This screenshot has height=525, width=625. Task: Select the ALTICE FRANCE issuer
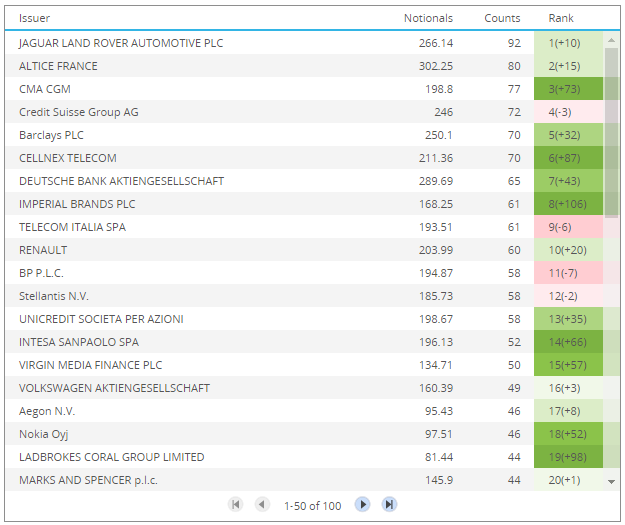tap(58, 66)
